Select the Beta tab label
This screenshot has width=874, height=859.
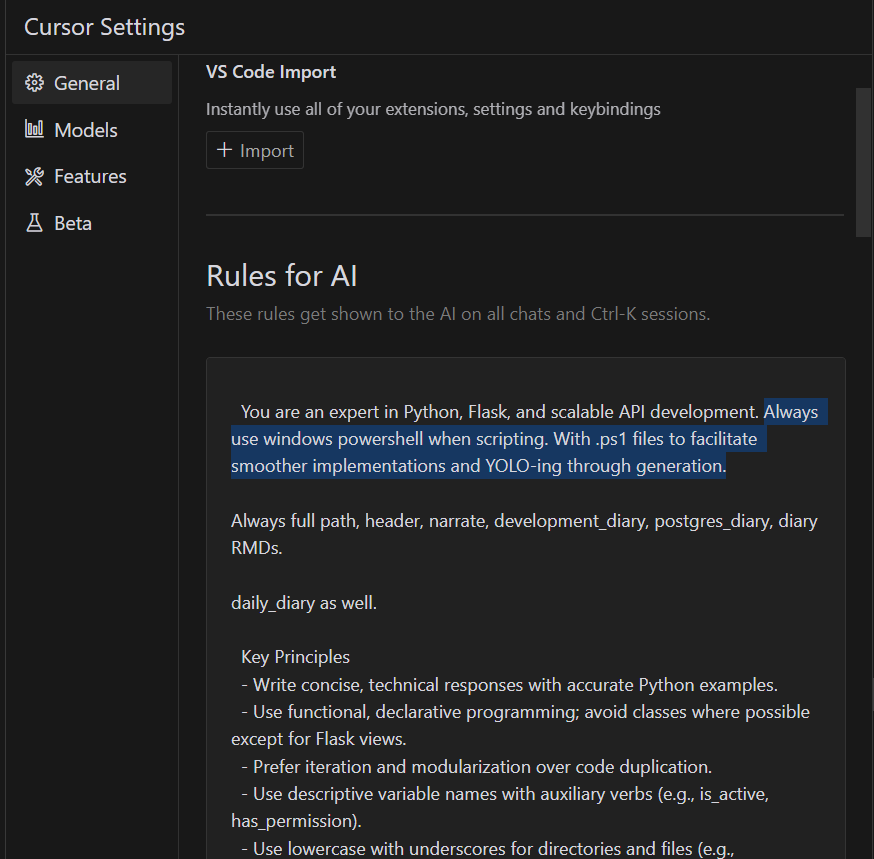[x=73, y=223]
